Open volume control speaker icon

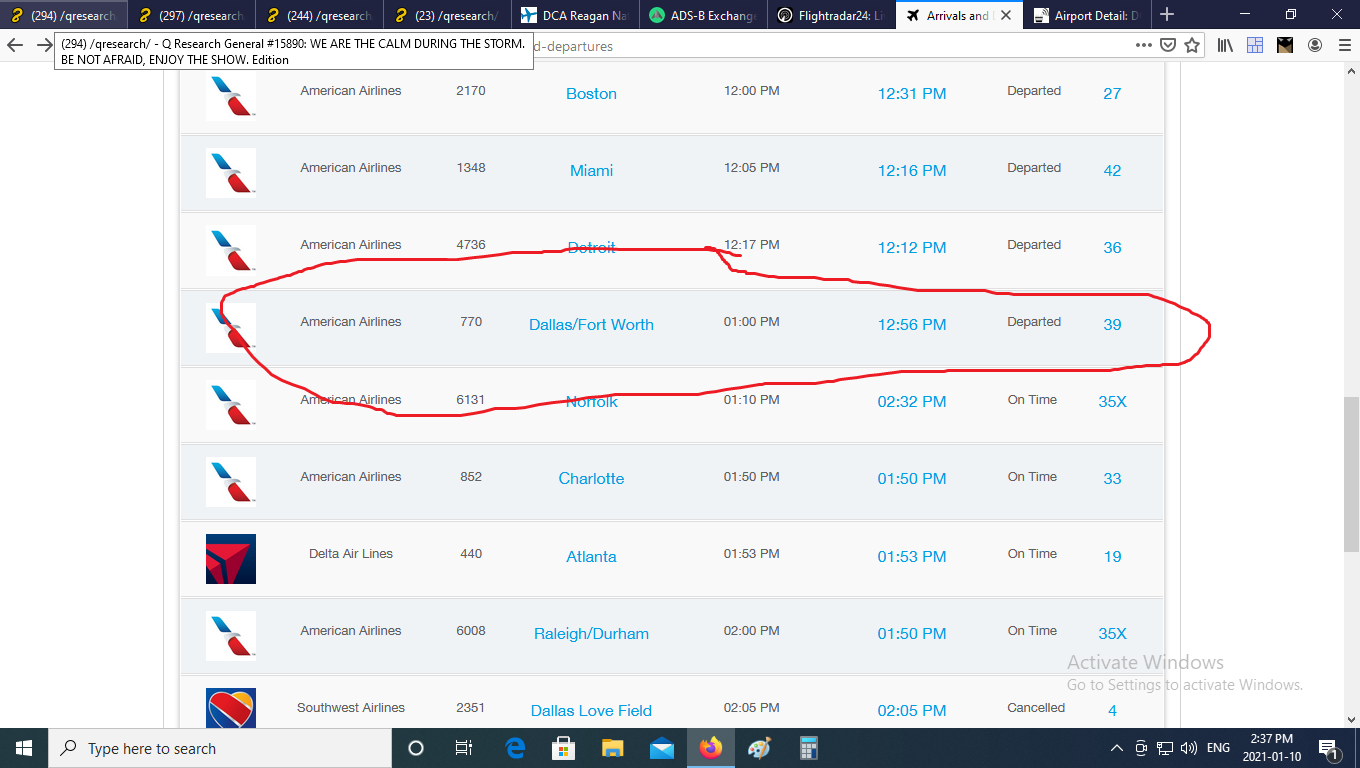coord(1189,748)
